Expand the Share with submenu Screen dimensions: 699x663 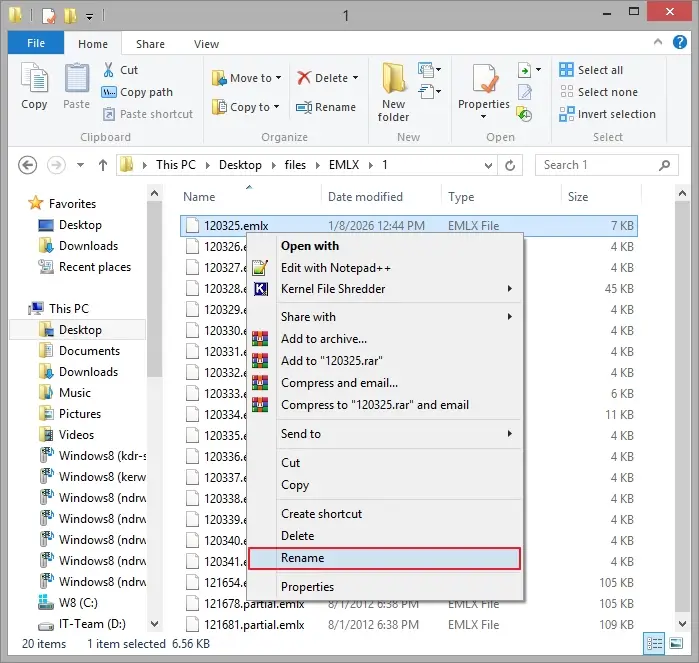(x=385, y=317)
